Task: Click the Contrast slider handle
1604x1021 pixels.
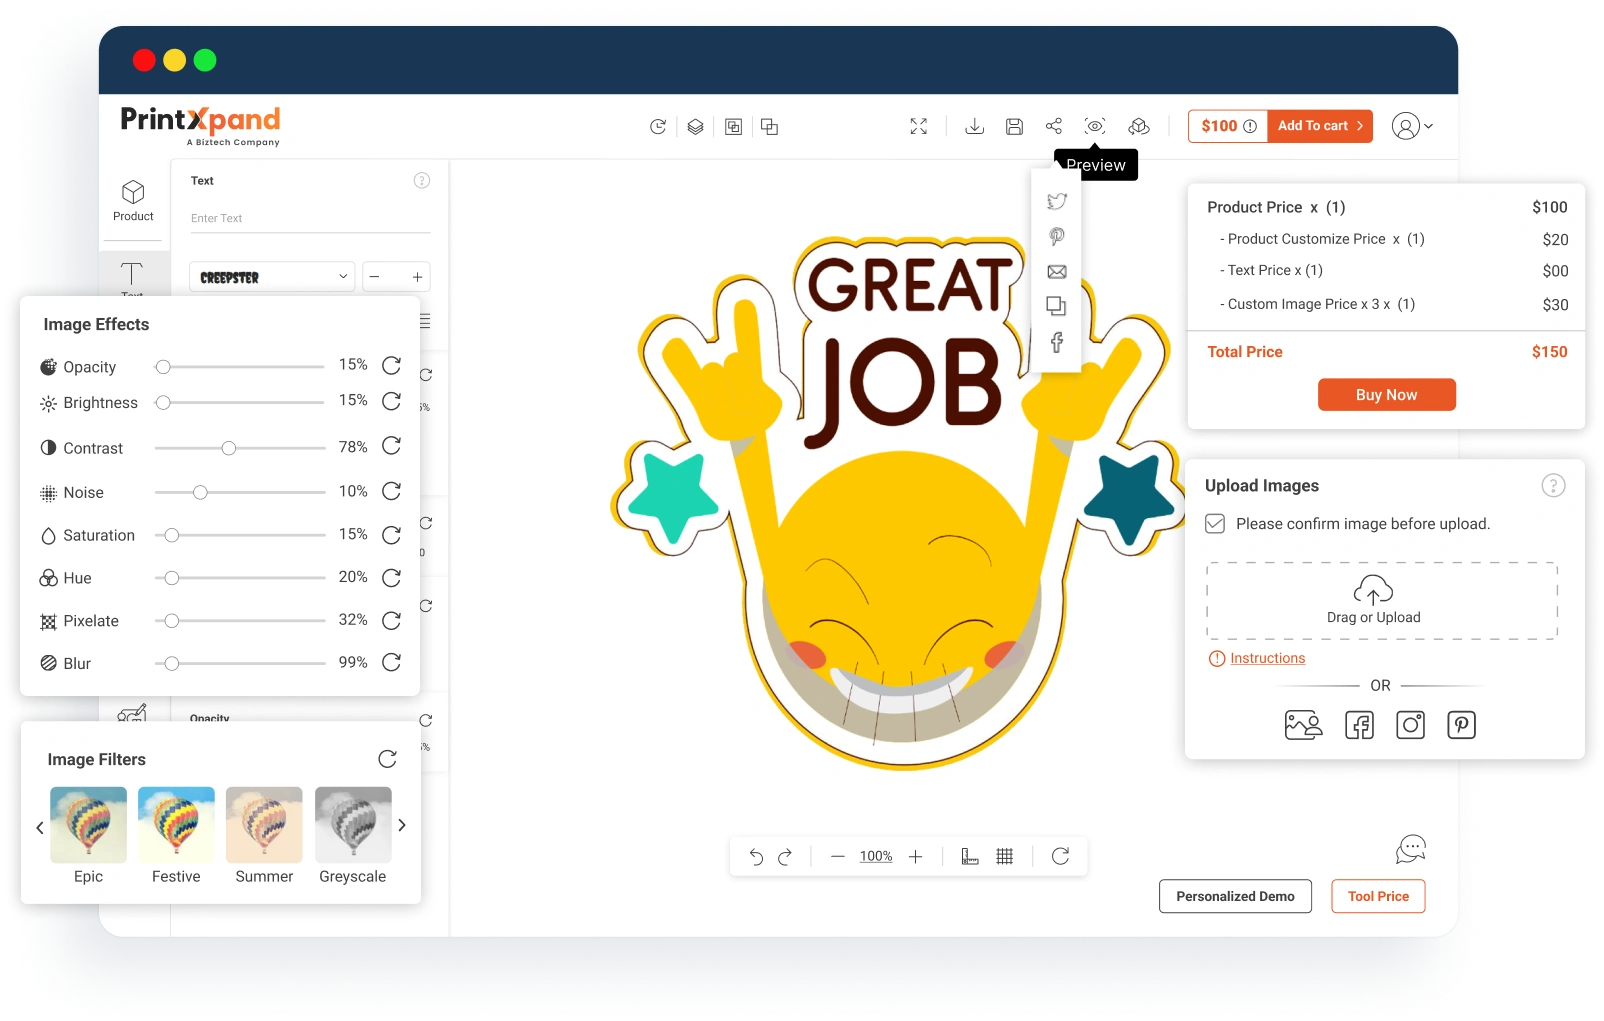Action: (229, 448)
